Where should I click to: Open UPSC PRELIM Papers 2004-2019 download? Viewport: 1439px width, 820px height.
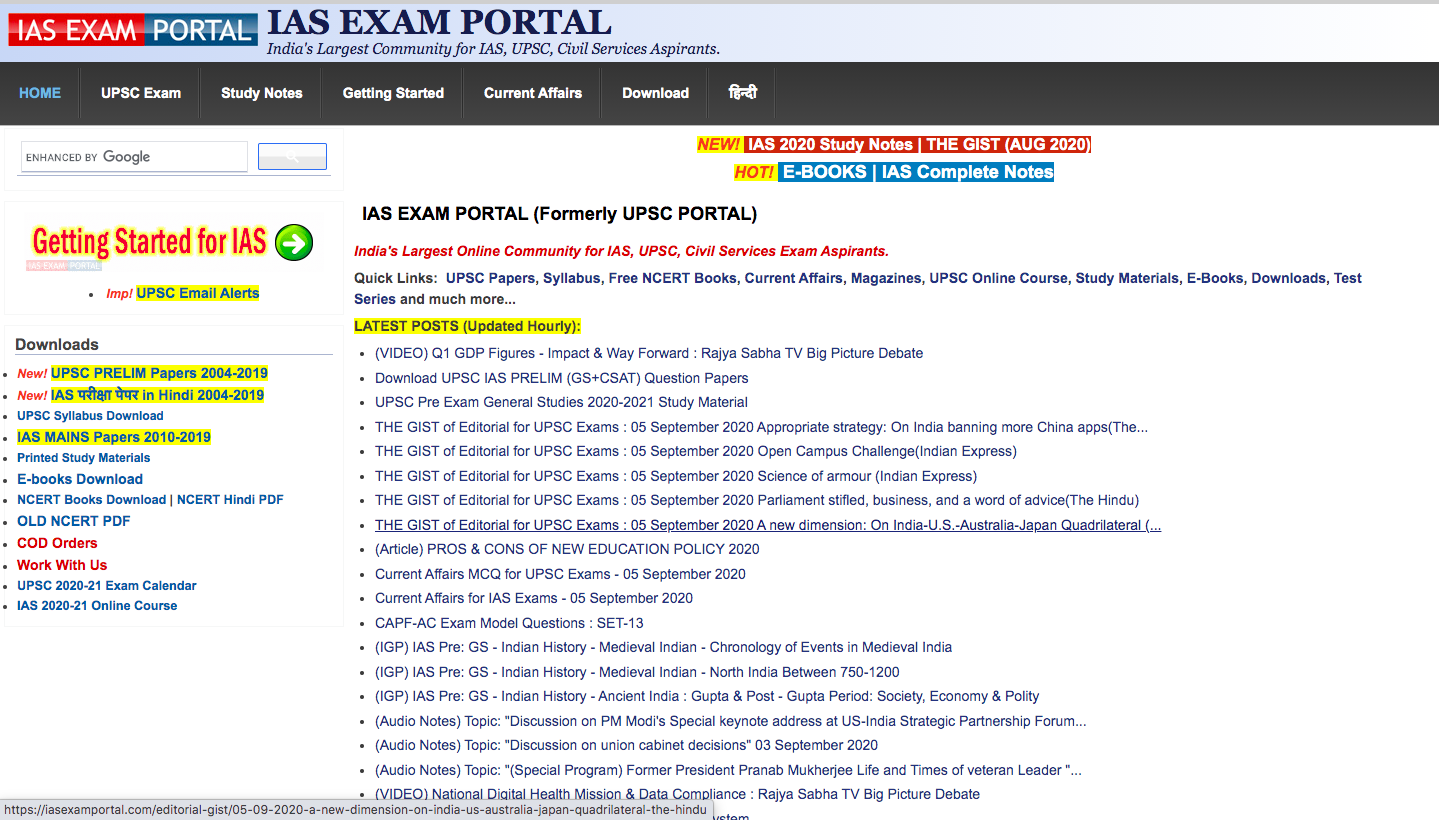point(160,373)
